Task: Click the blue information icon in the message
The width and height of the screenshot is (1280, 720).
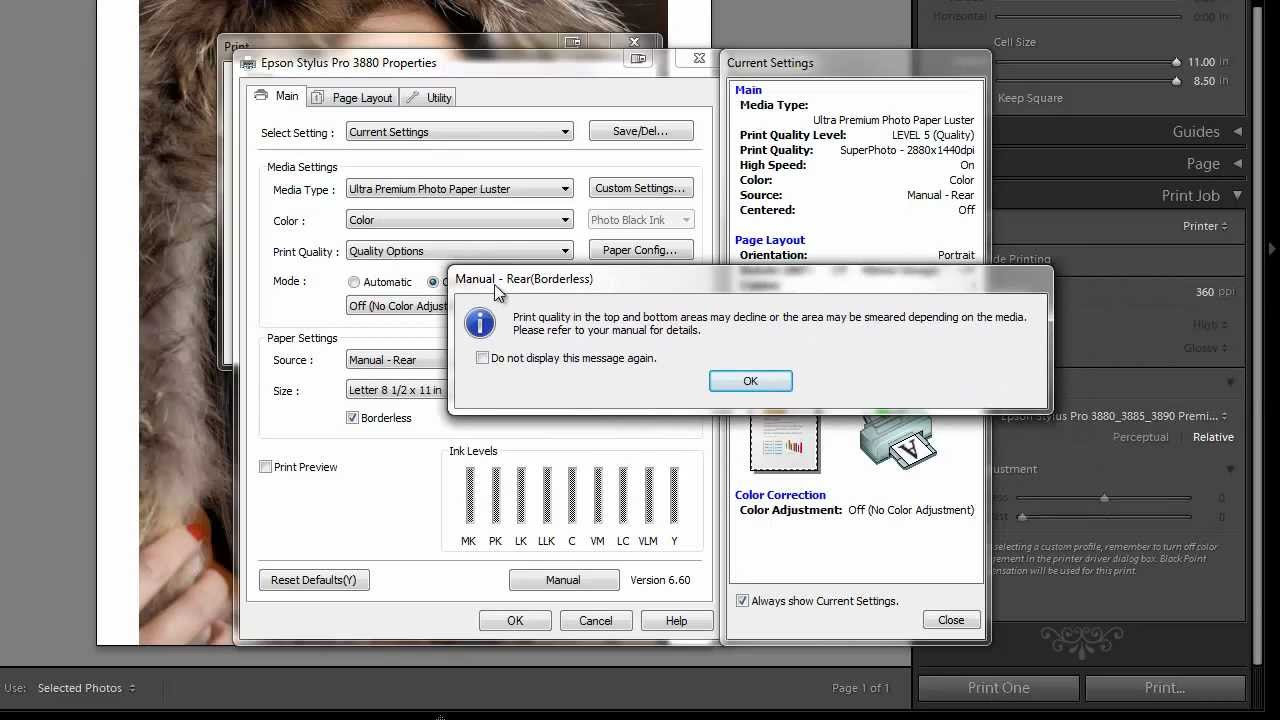Action: (480, 323)
